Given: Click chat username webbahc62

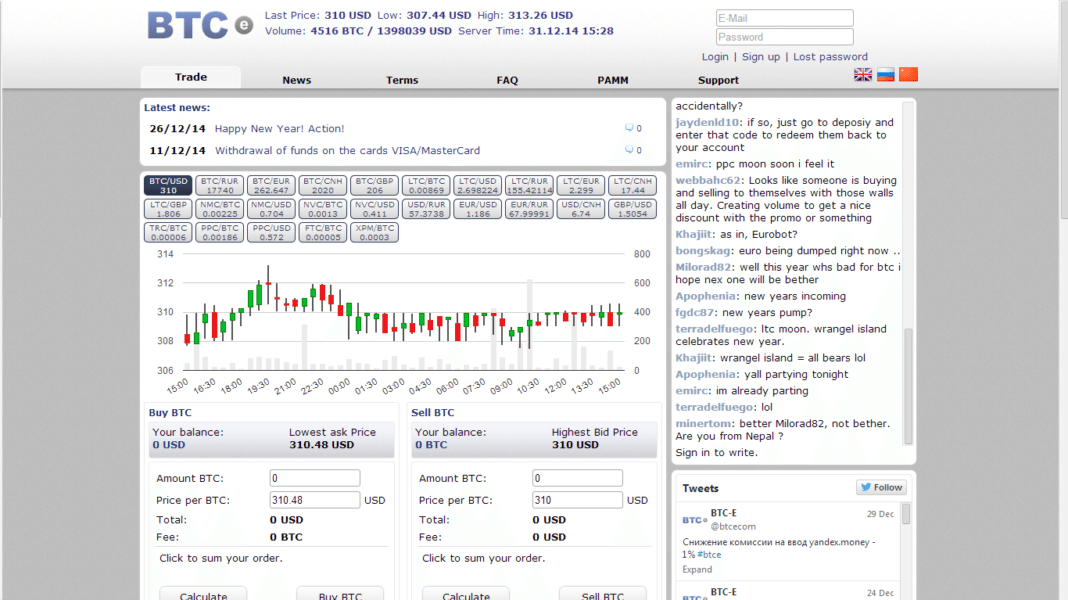Looking at the screenshot, I should 708,180.
